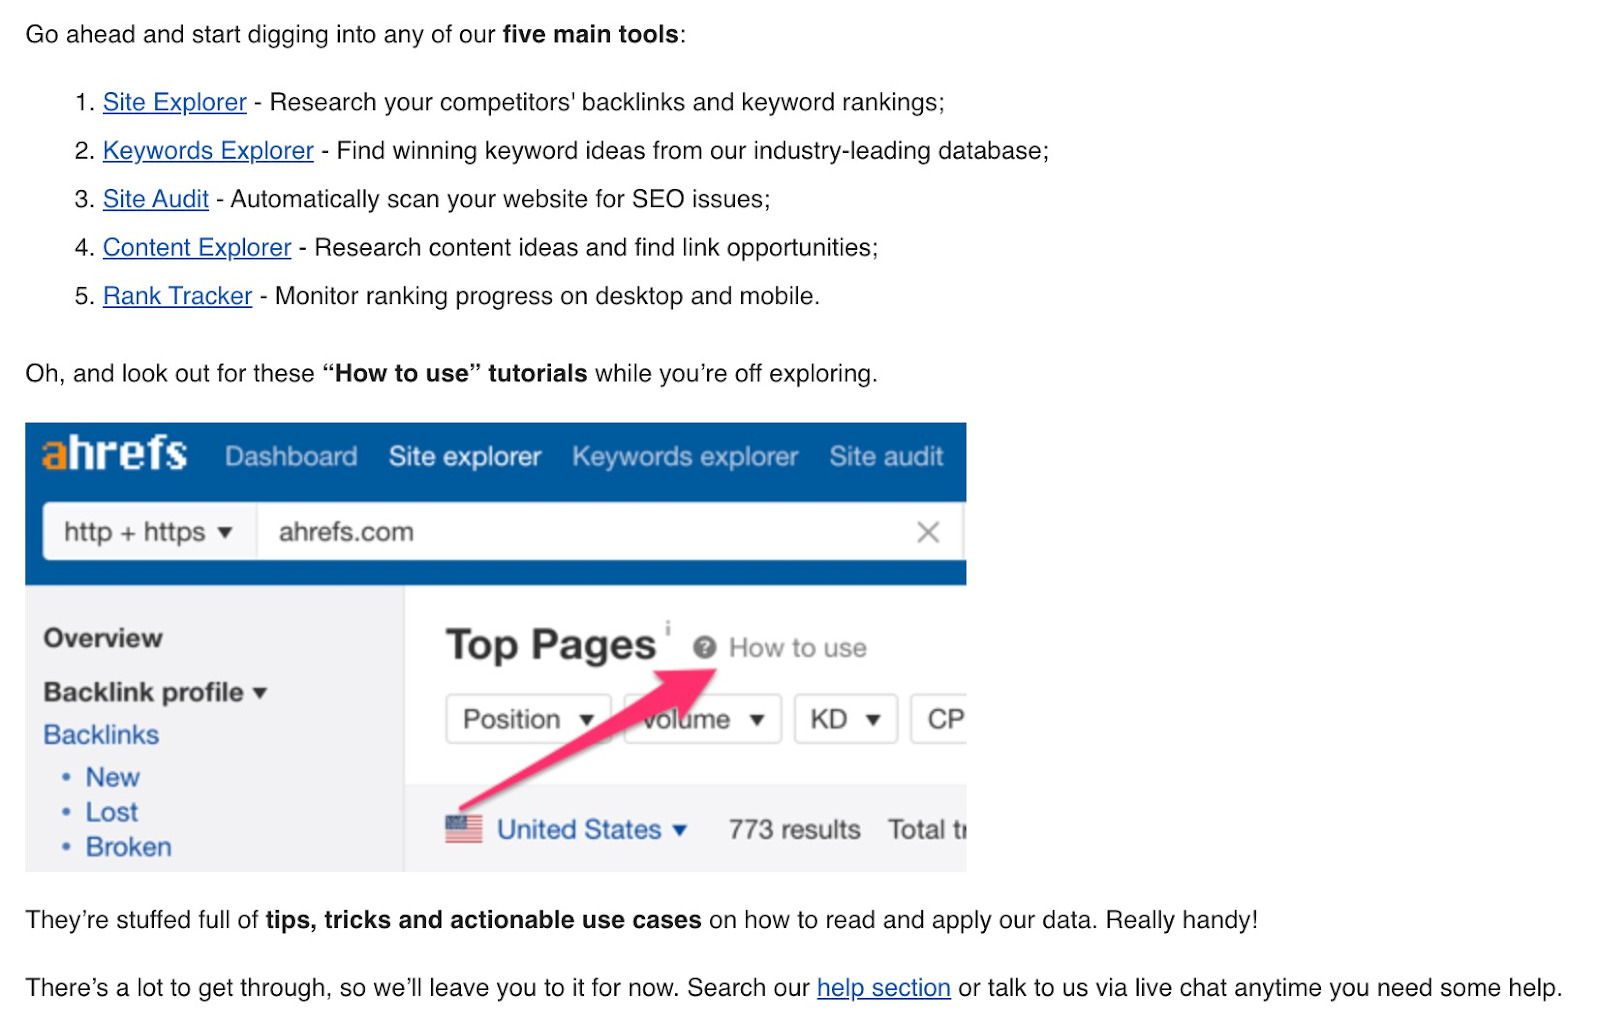Open the Site Explorer link
The height and width of the screenshot is (1025, 1600).
pyautogui.click(x=174, y=101)
